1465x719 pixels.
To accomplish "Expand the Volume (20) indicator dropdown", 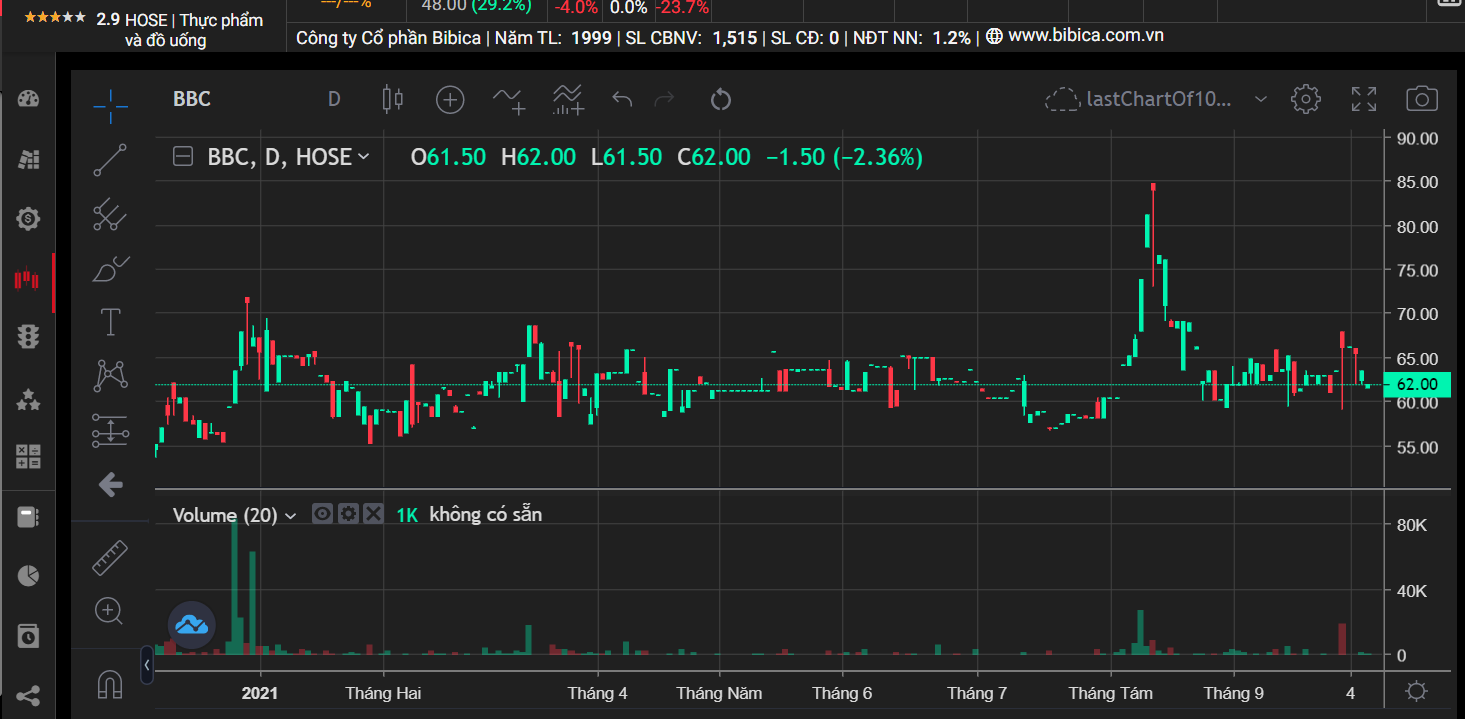I will coord(291,516).
